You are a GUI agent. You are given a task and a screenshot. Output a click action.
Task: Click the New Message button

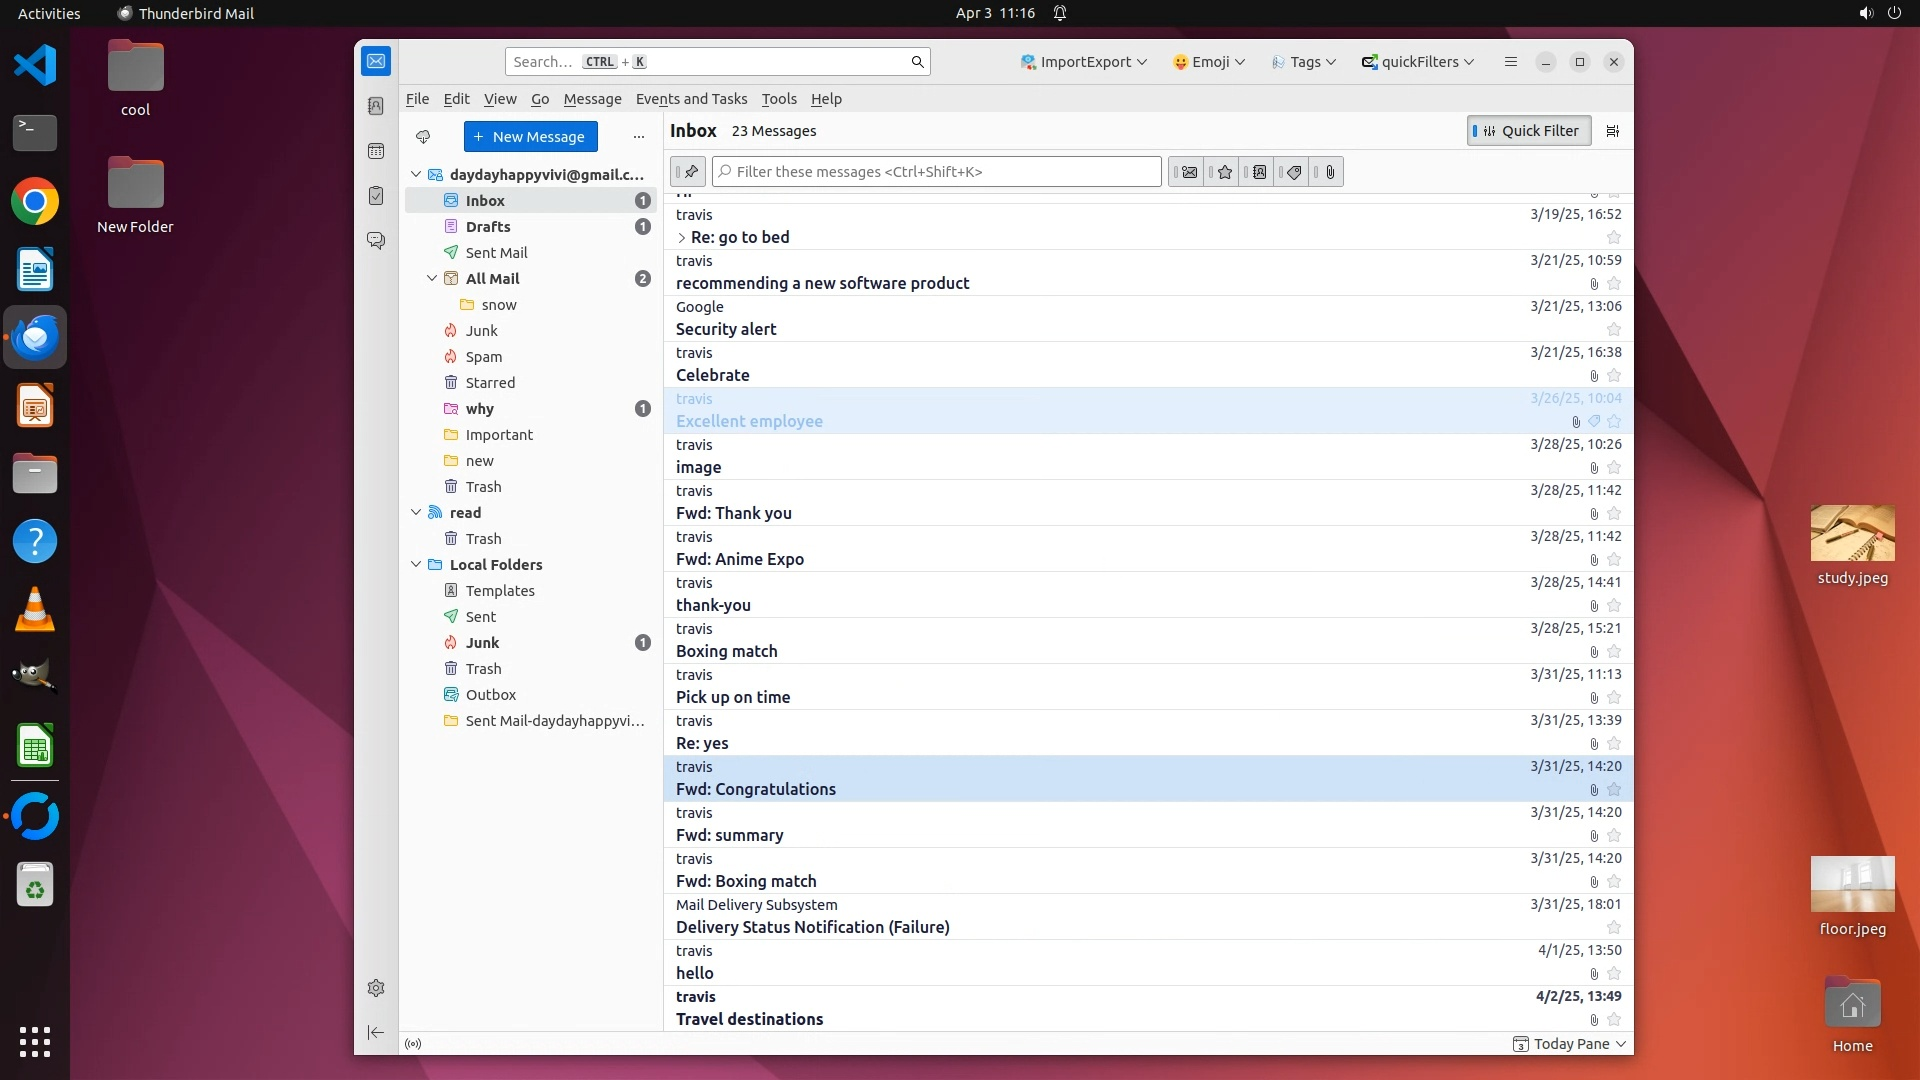(x=530, y=137)
